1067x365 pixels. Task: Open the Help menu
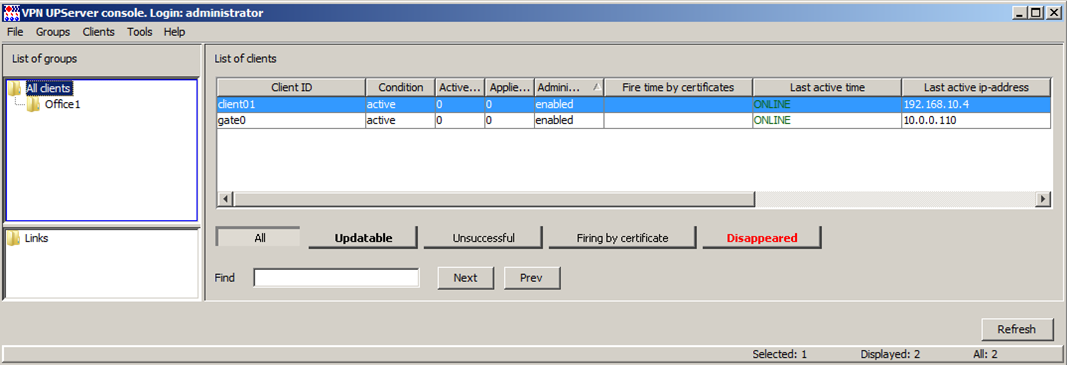point(174,31)
